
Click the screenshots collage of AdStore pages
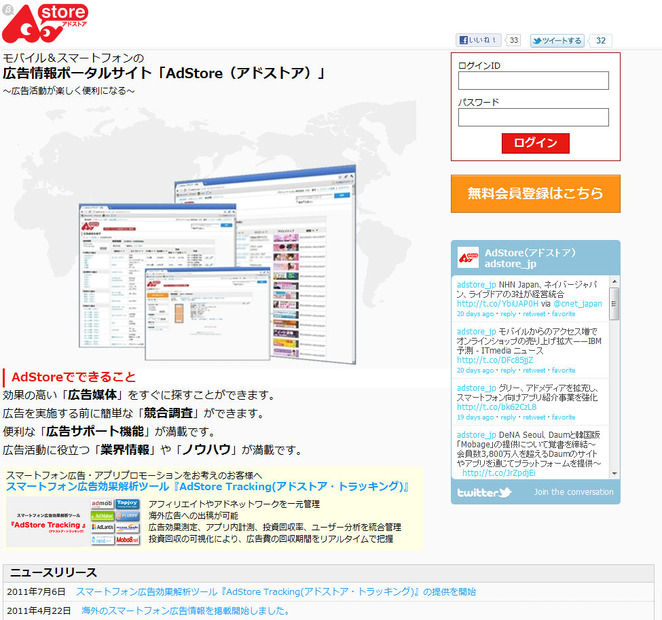point(217,265)
